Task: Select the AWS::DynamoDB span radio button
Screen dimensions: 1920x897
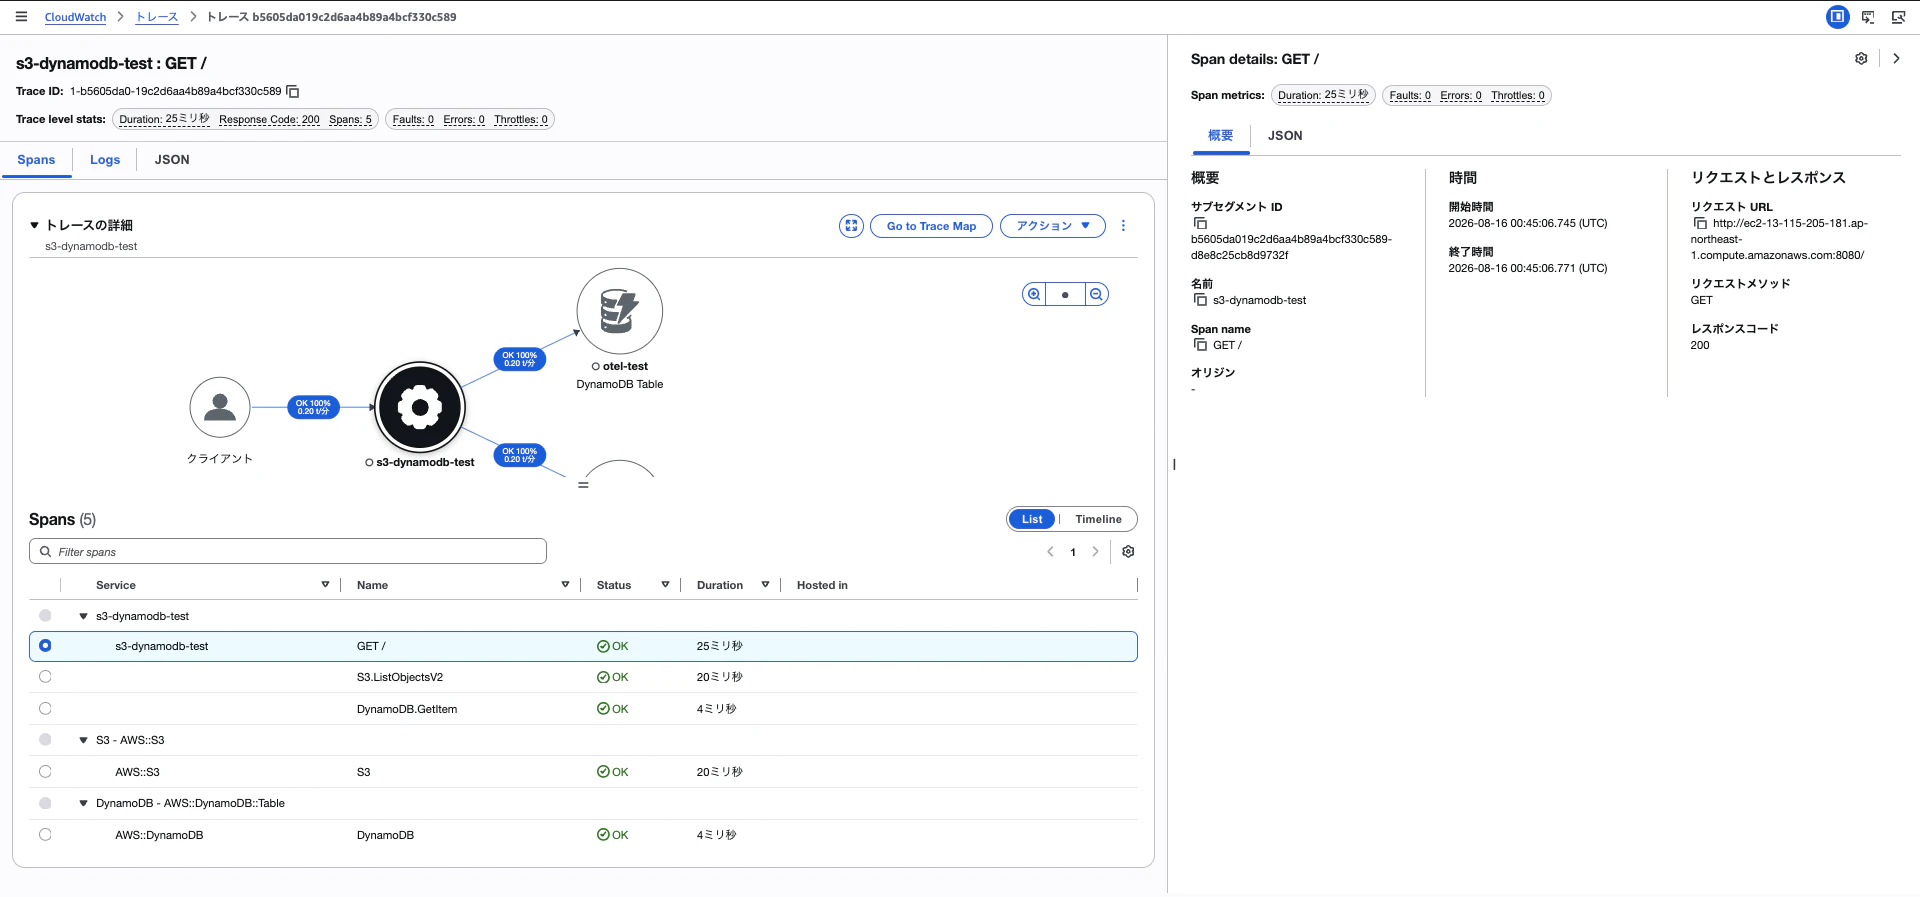Action: [x=45, y=835]
